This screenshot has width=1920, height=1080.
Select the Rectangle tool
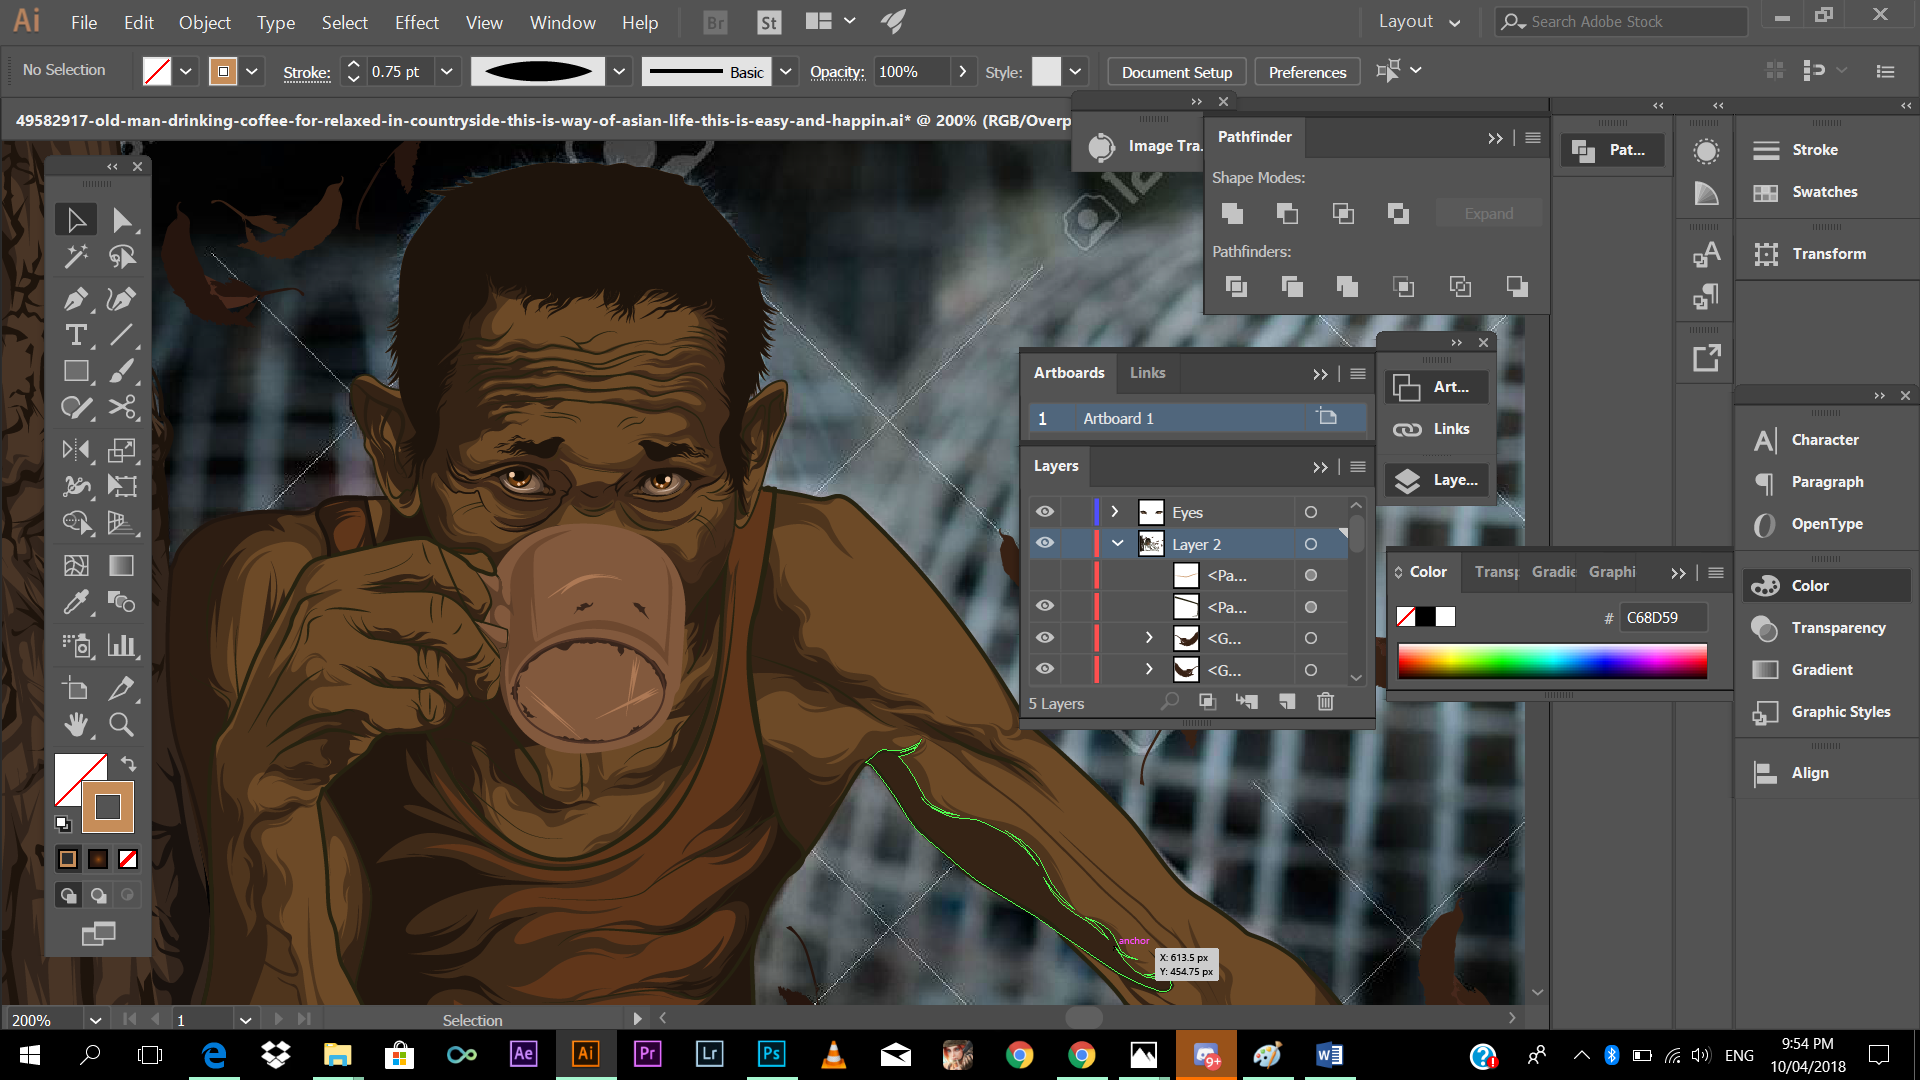click(x=76, y=371)
